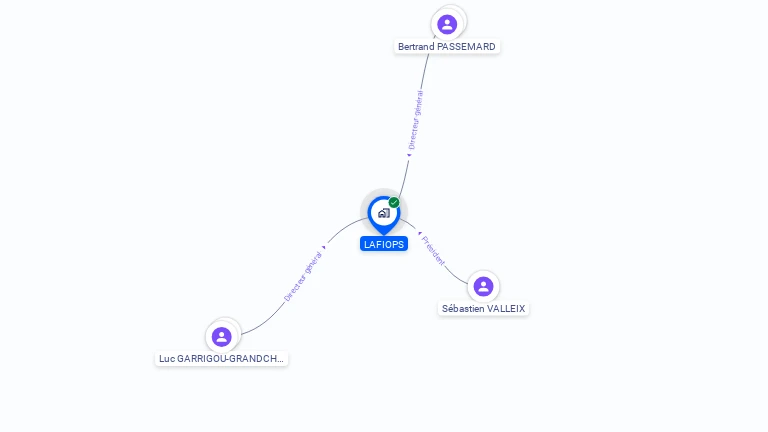Viewport: 768px width, 432px height.
Task: Open the Sébastien VALLEIX name label
Action: [x=483, y=309]
